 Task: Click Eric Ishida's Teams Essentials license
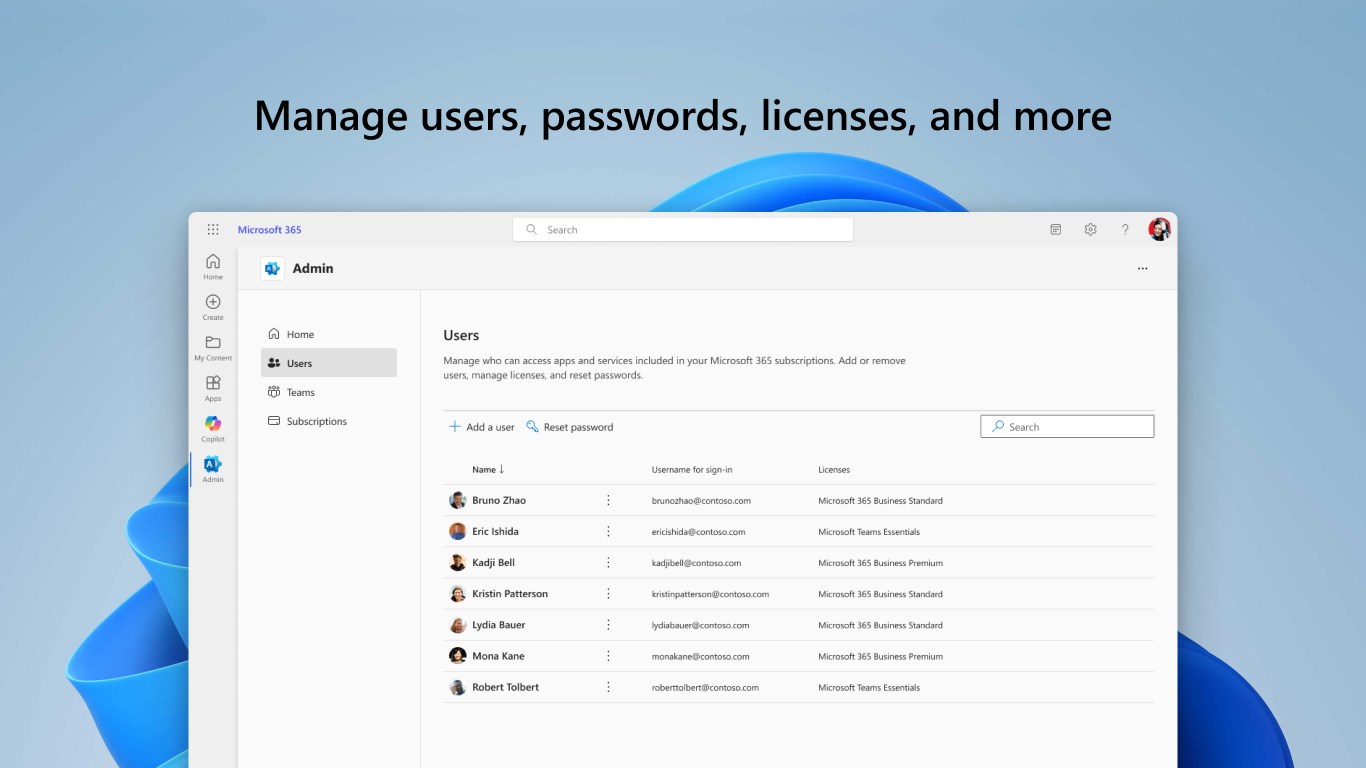[x=869, y=532]
